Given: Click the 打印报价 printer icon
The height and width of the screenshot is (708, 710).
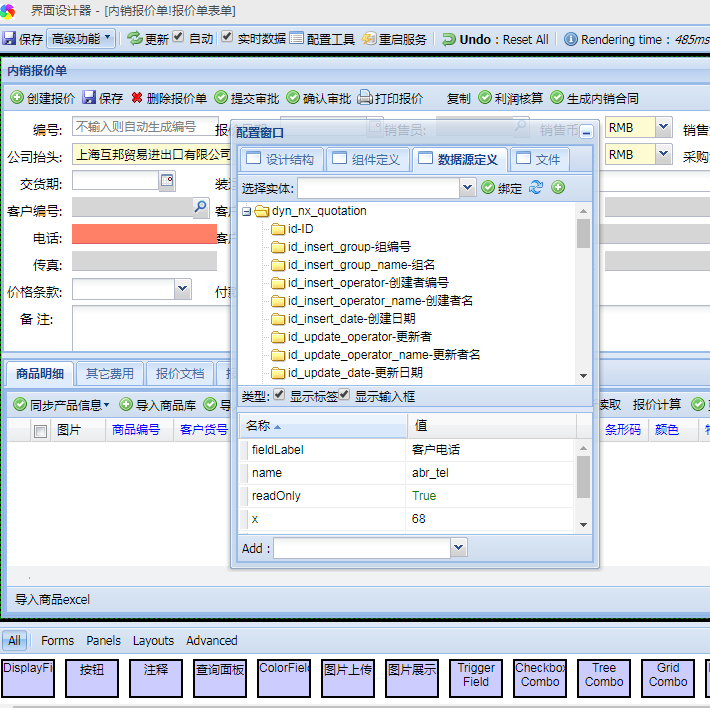Looking at the screenshot, I should (x=366, y=98).
